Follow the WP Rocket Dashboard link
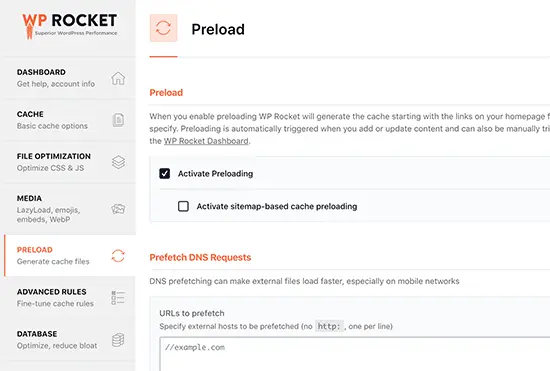The width and height of the screenshot is (550, 371). [x=206, y=141]
